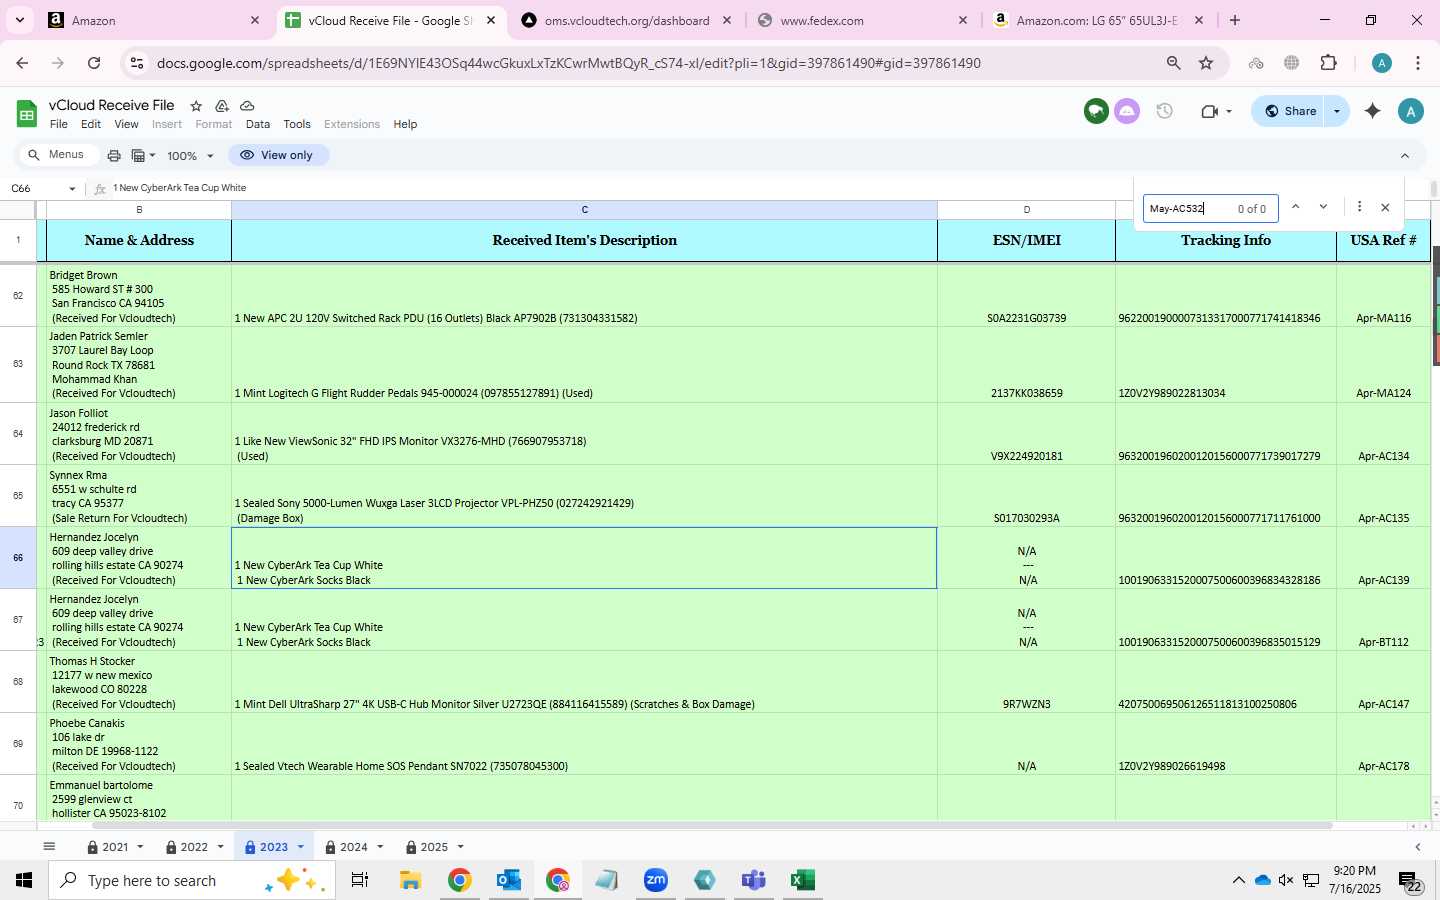Click the View only mode toggle
This screenshot has width=1440, height=900.
[278, 155]
